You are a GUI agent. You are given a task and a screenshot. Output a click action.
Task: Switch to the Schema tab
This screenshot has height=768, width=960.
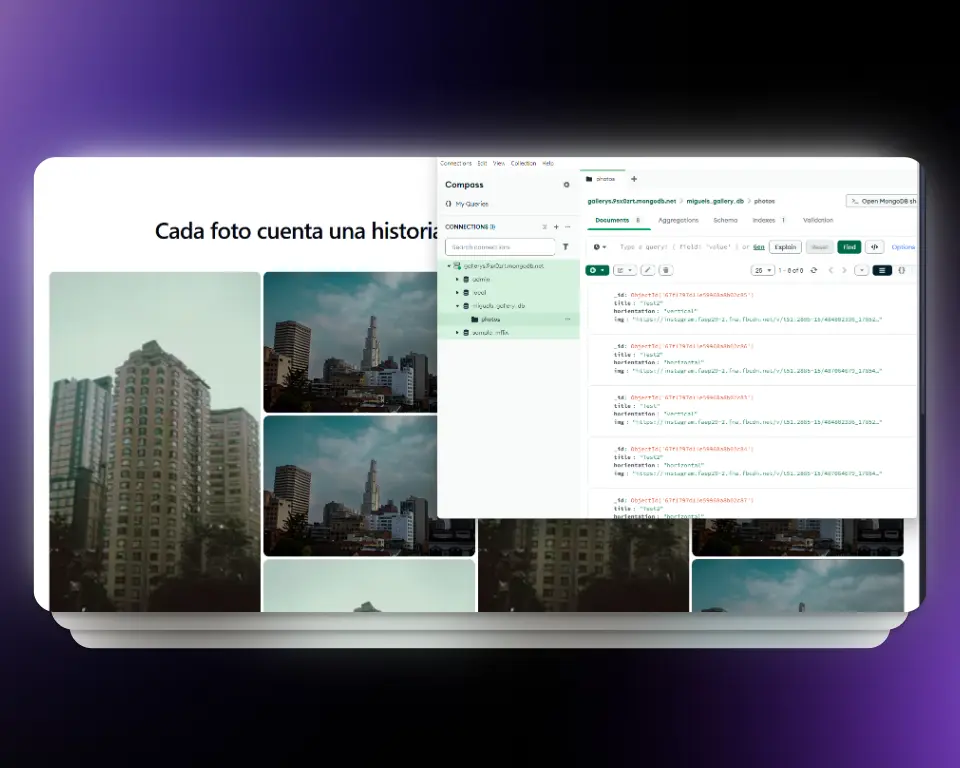(726, 220)
